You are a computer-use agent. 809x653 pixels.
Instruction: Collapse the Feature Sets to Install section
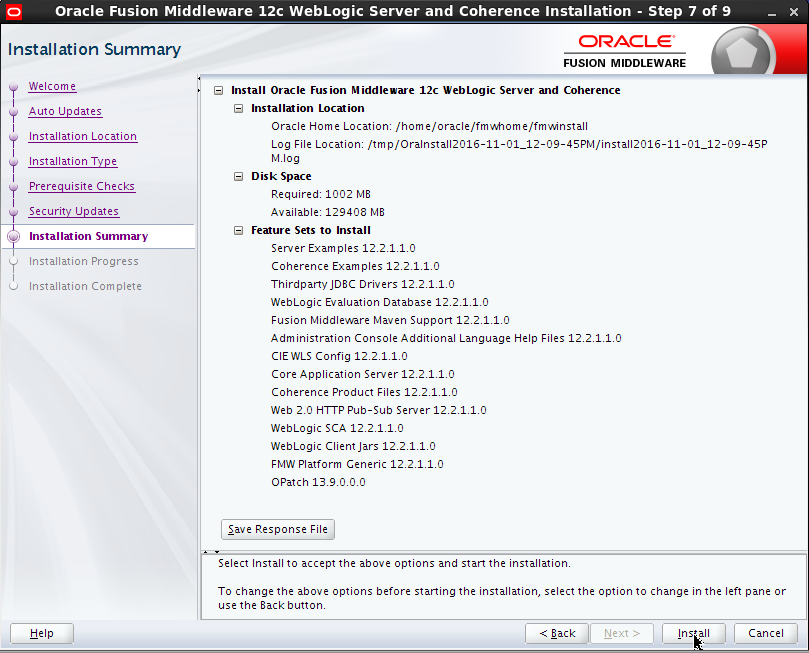pyautogui.click(x=238, y=231)
